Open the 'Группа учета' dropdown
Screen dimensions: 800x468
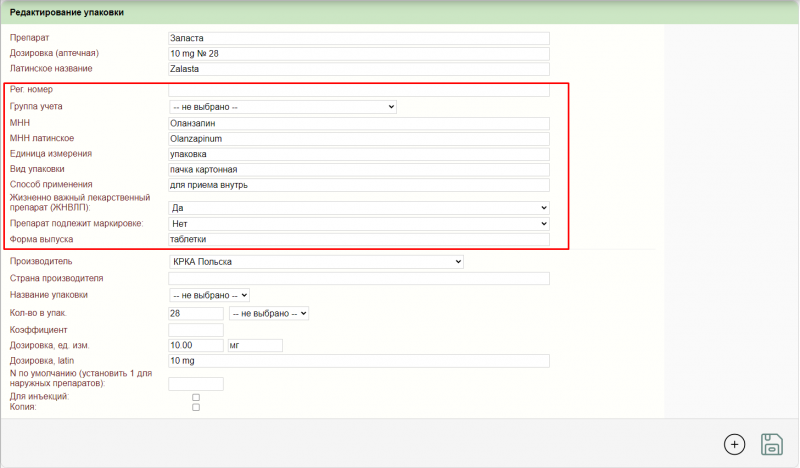(283, 106)
